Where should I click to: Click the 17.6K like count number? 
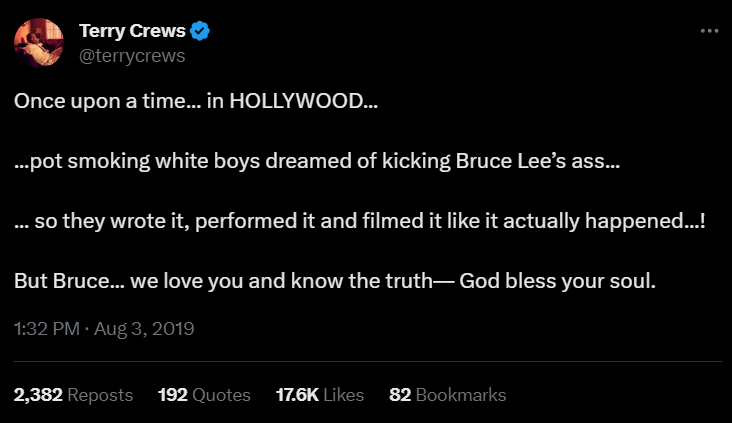tap(297, 395)
